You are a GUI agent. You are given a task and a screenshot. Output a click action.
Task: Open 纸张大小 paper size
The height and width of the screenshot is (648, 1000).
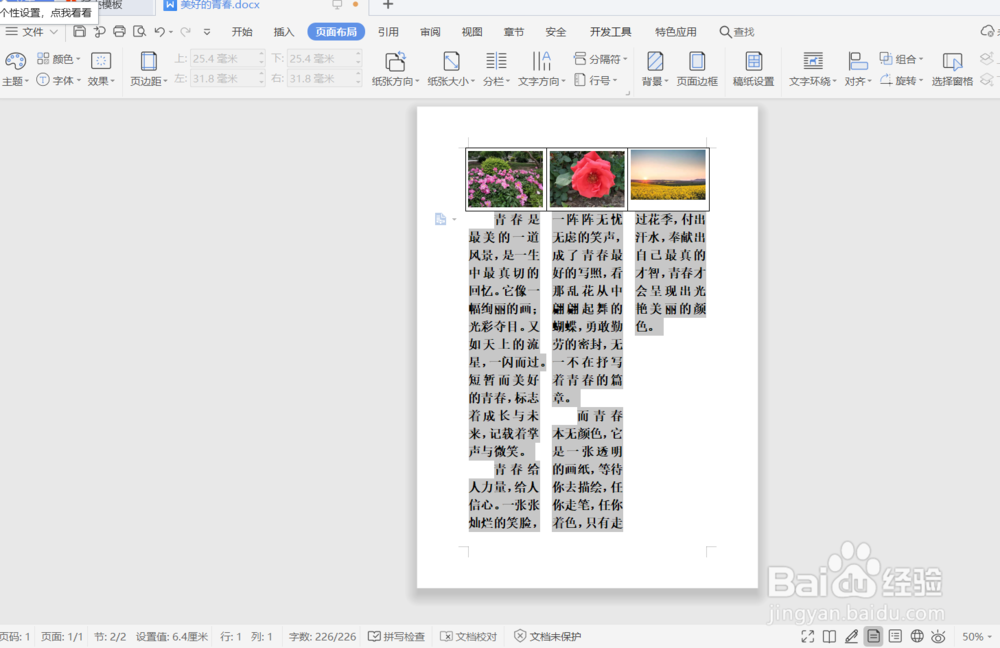pos(451,69)
